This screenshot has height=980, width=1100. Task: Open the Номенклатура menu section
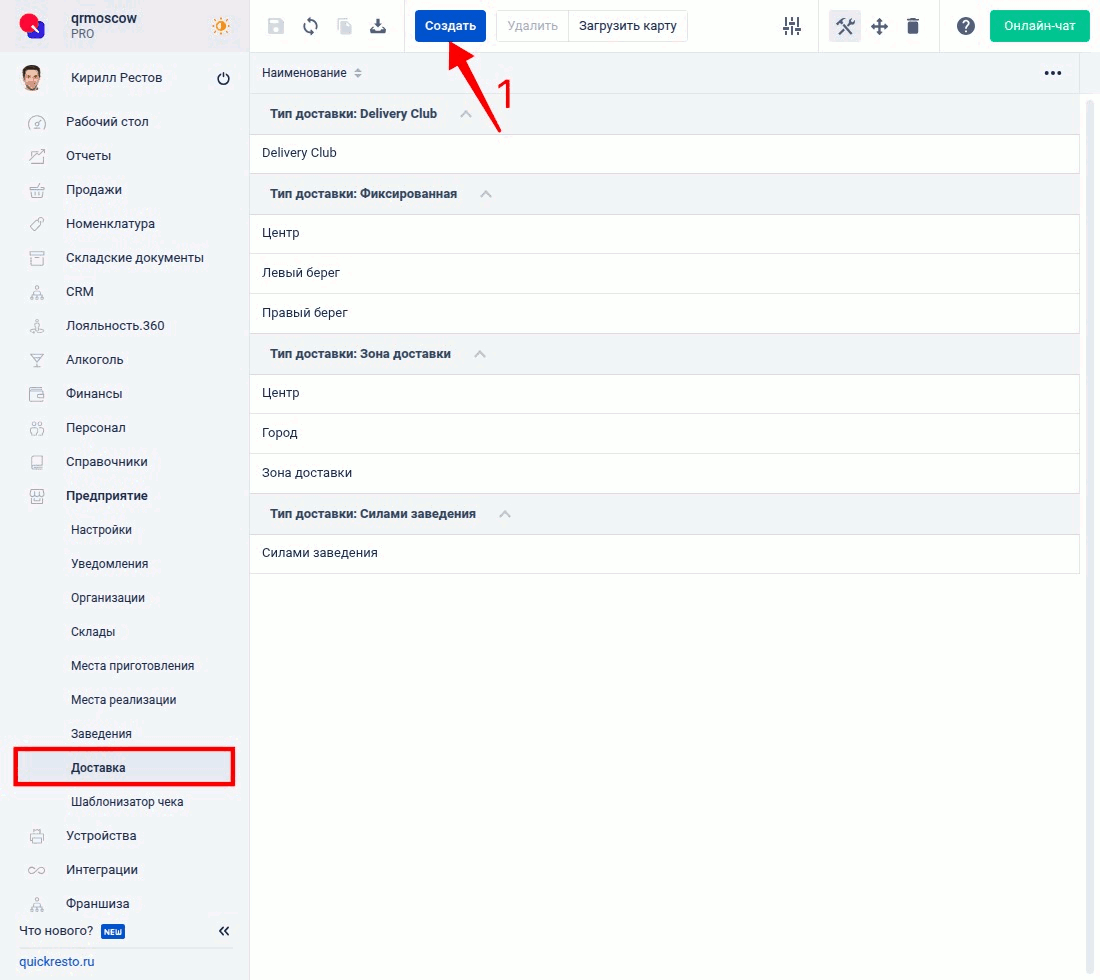(110, 224)
